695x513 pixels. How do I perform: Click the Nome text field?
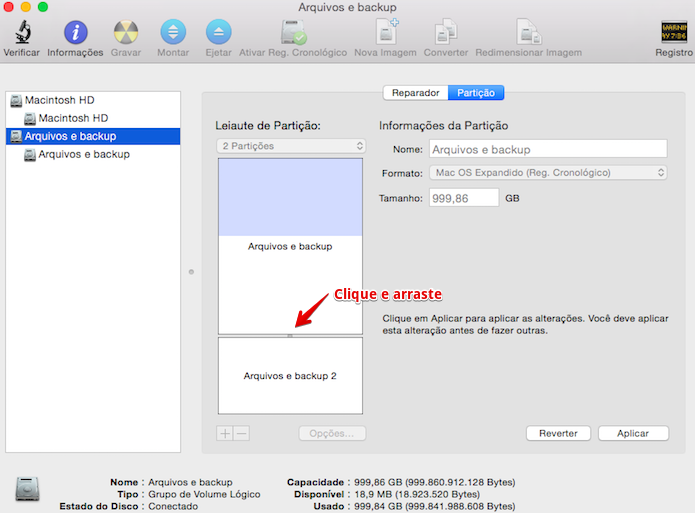pyautogui.click(x=548, y=149)
